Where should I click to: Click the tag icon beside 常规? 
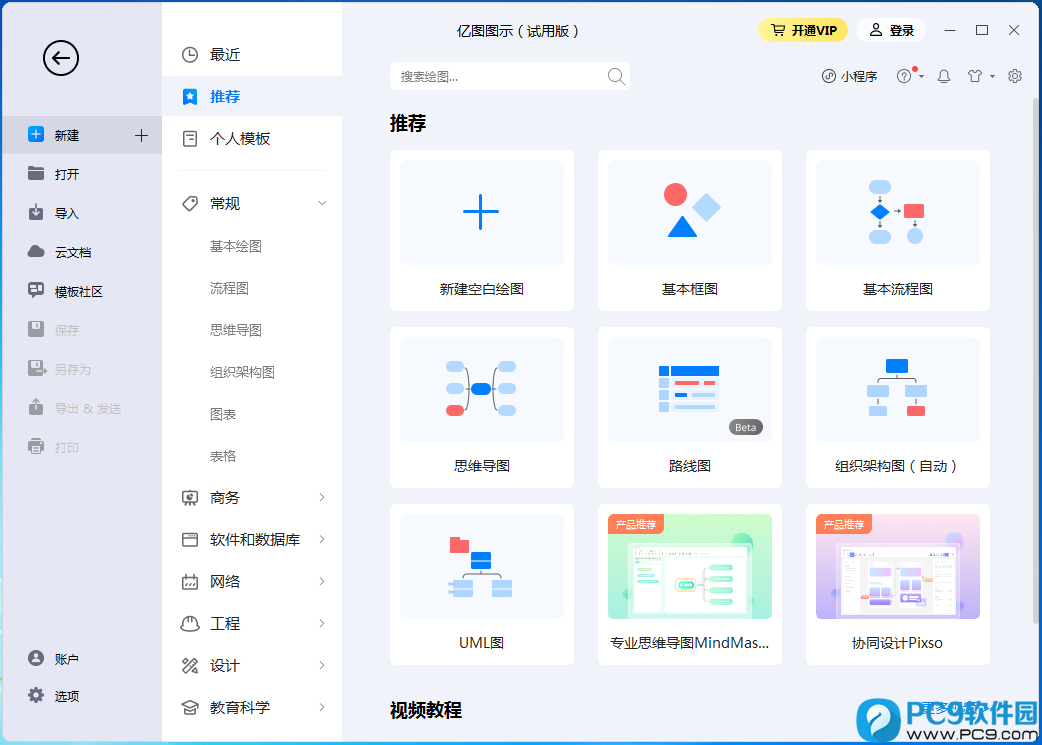click(x=190, y=203)
